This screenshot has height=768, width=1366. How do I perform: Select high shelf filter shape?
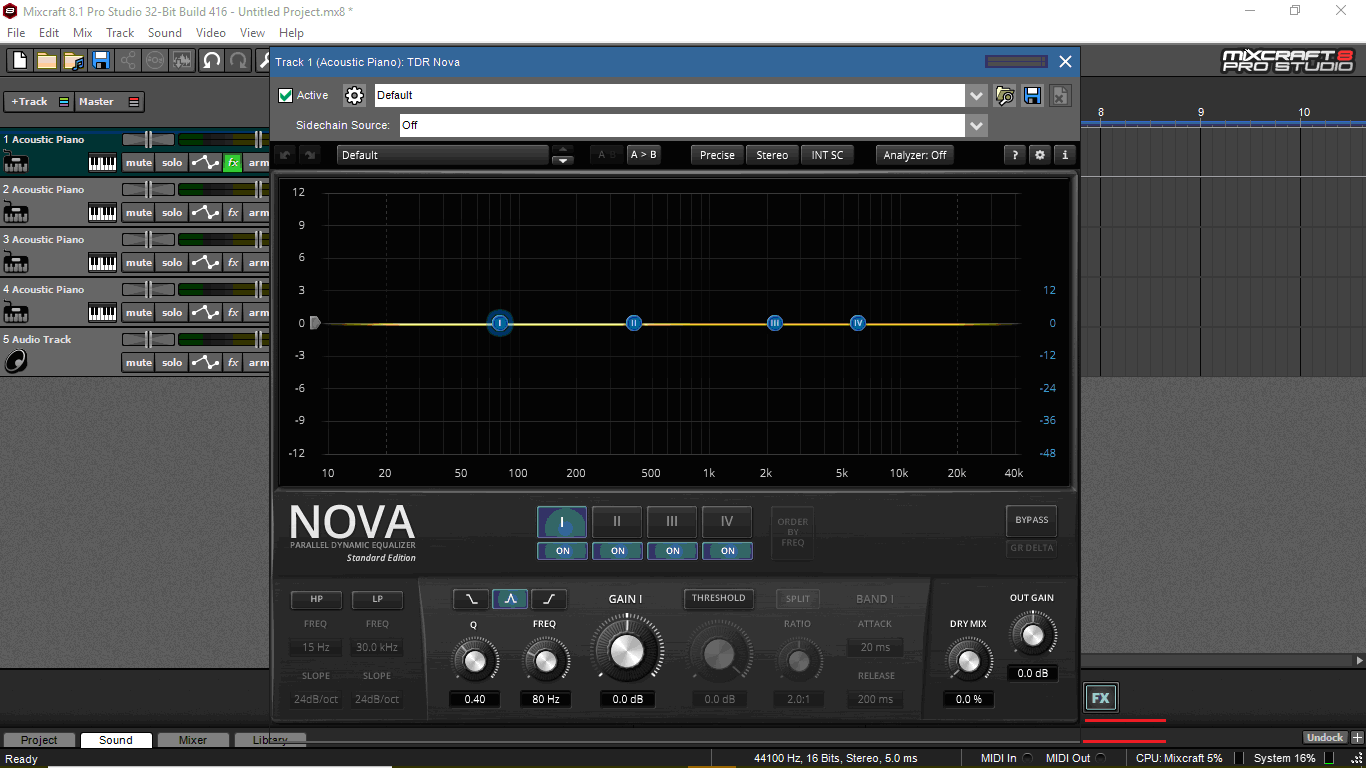pos(549,599)
